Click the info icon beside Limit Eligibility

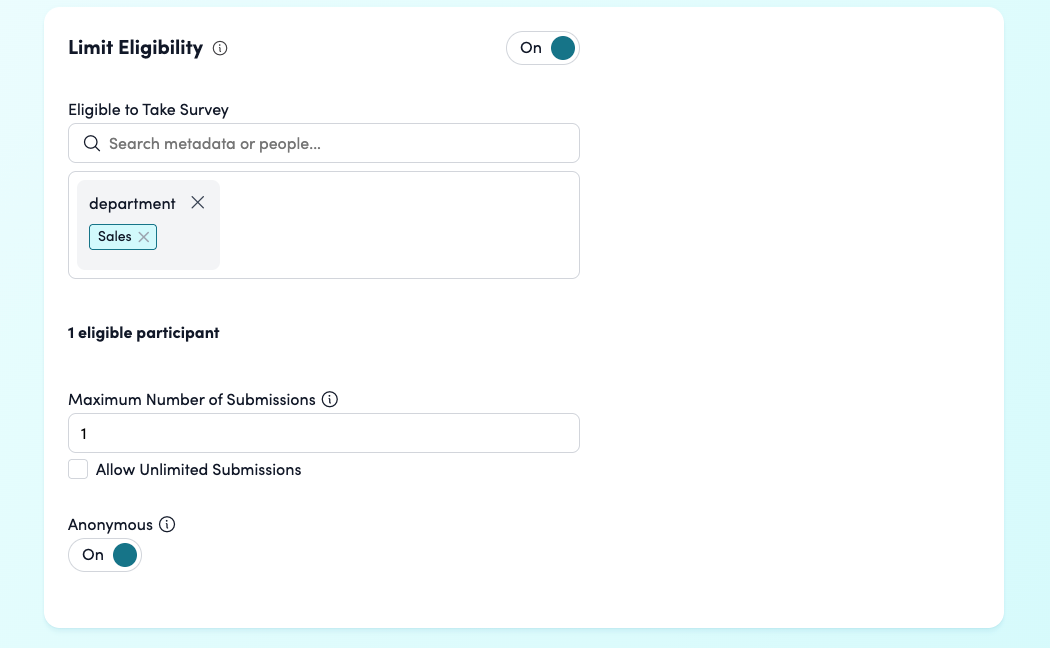[x=220, y=48]
